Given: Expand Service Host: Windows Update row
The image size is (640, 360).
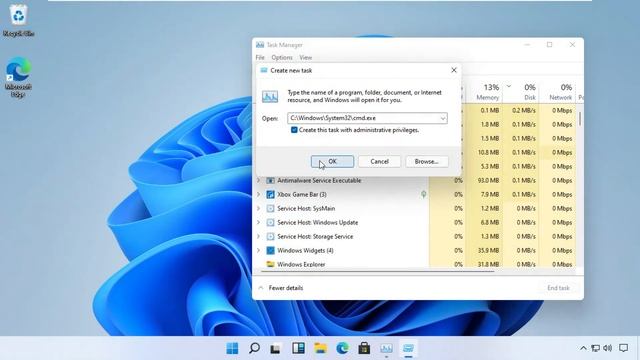Looking at the screenshot, I should [x=259, y=222].
